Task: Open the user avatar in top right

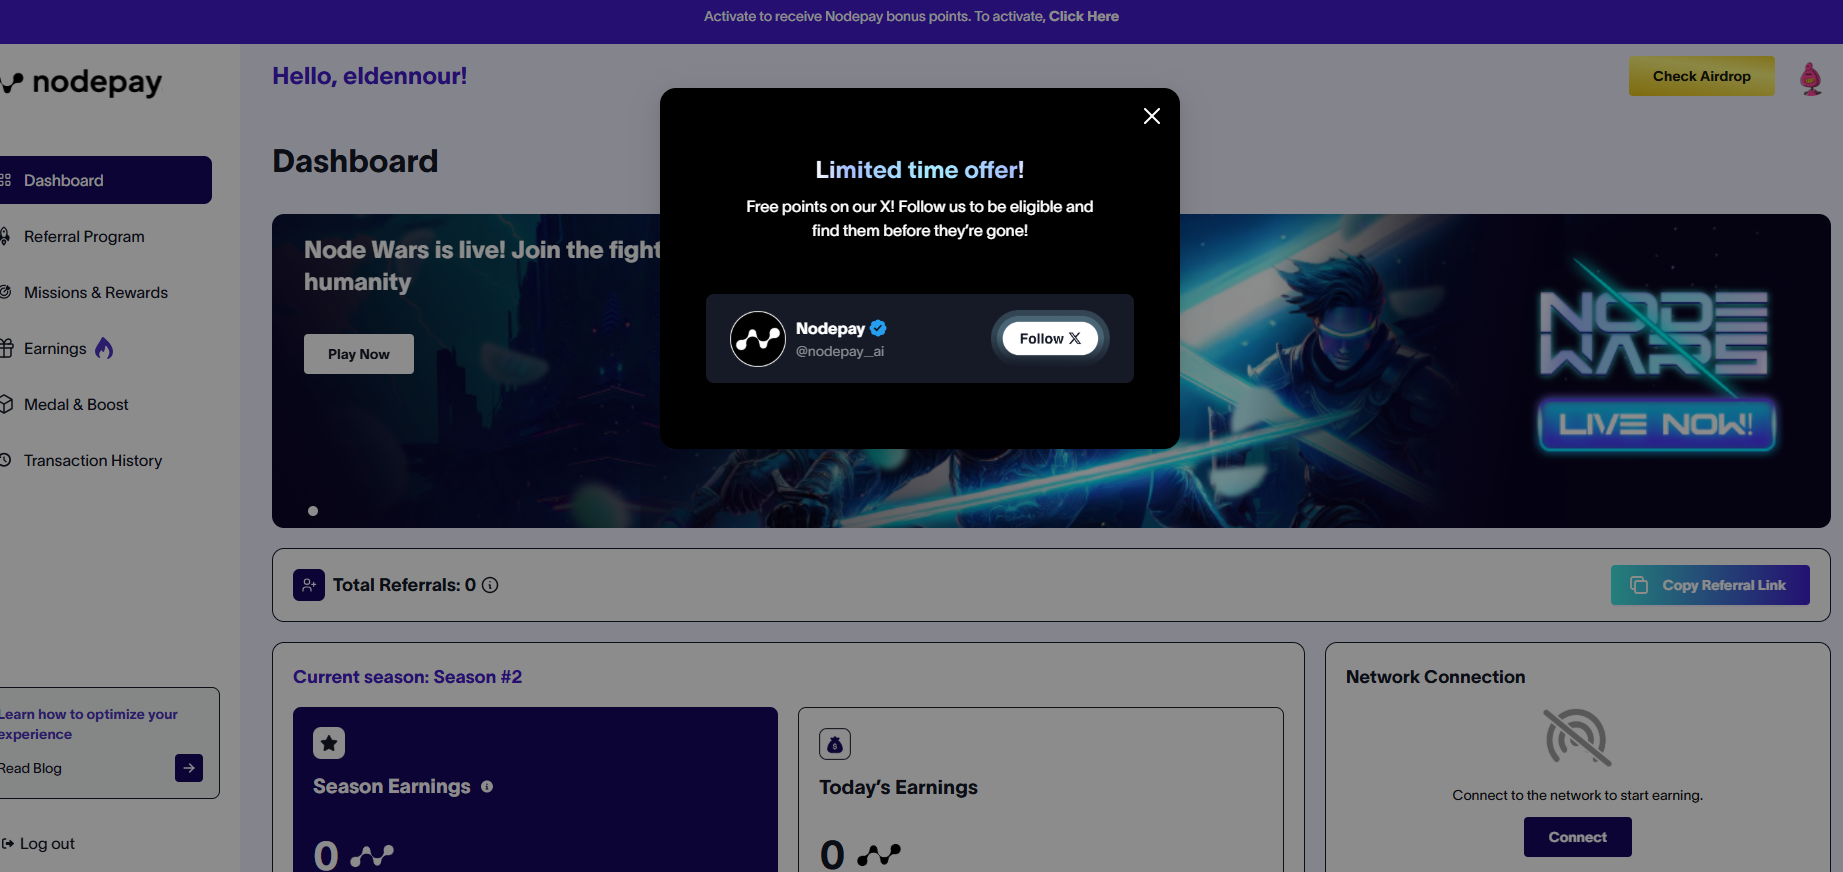Action: (x=1810, y=78)
